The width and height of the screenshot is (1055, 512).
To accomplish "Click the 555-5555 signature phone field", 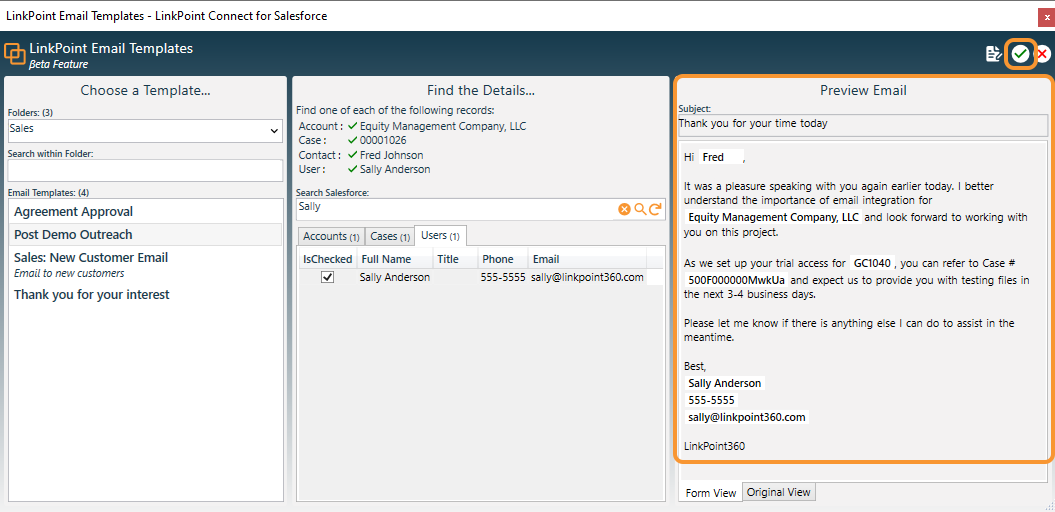I will (711, 400).
